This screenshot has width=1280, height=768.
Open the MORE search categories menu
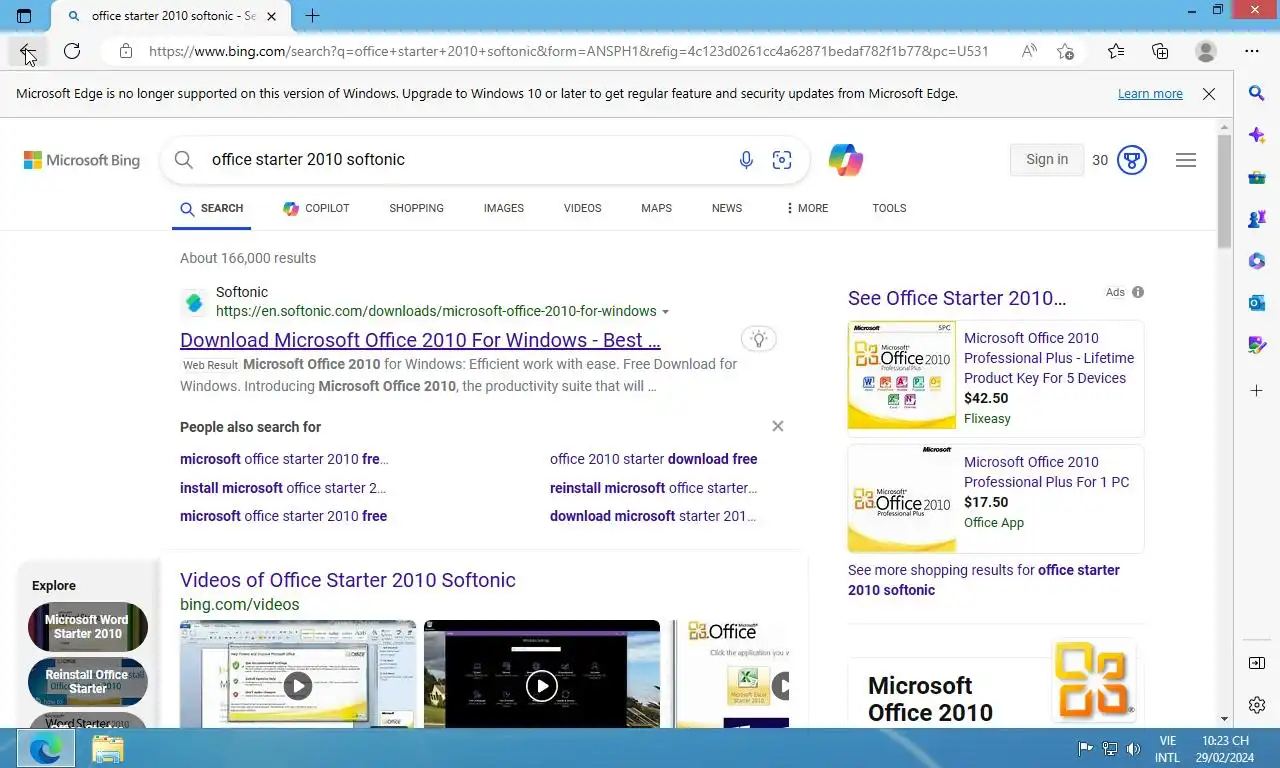pyautogui.click(x=807, y=208)
